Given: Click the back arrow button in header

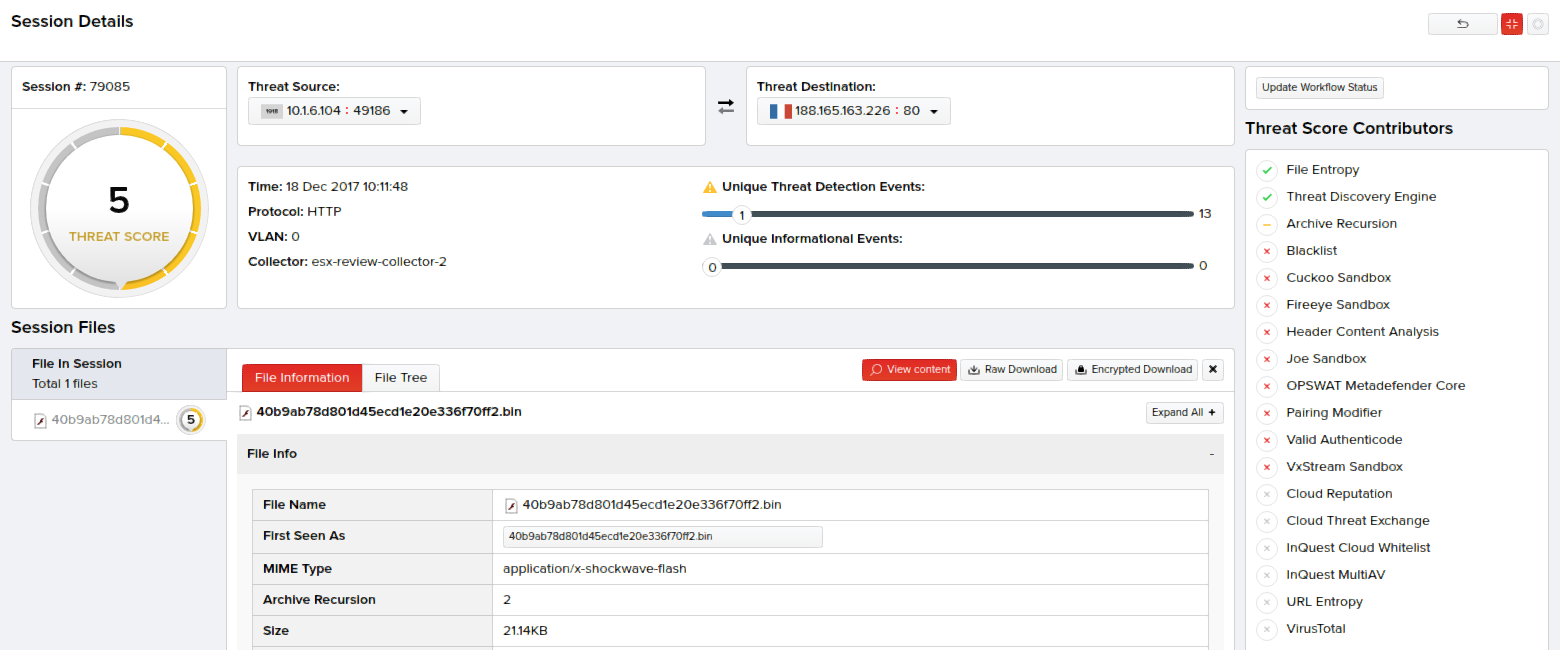Looking at the screenshot, I should pos(1462,24).
